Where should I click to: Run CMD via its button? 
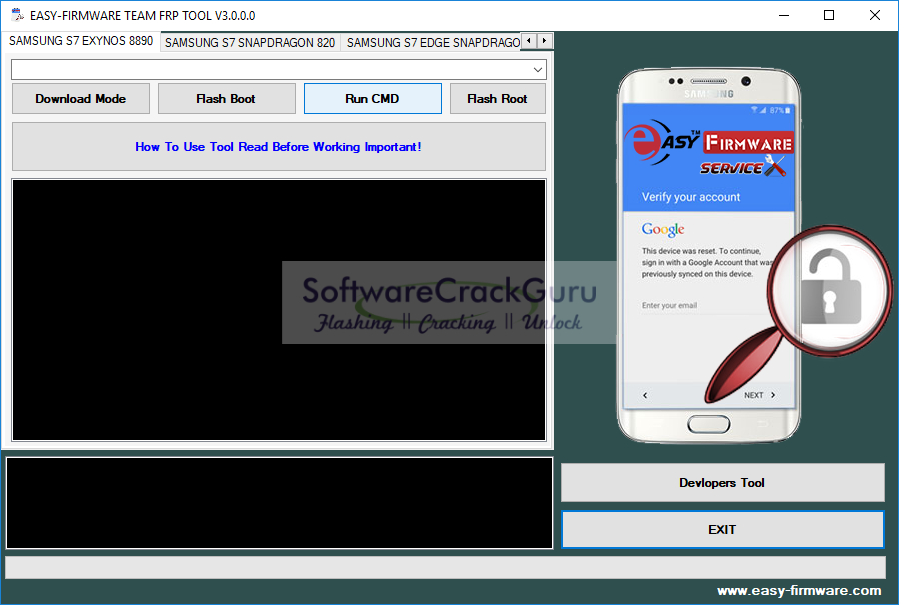click(x=373, y=99)
